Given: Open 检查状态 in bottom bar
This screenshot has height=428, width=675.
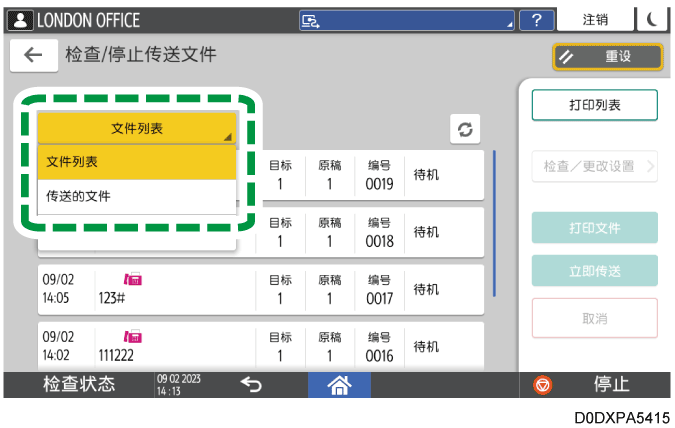Looking at the screenshot, I should point(79,384).
